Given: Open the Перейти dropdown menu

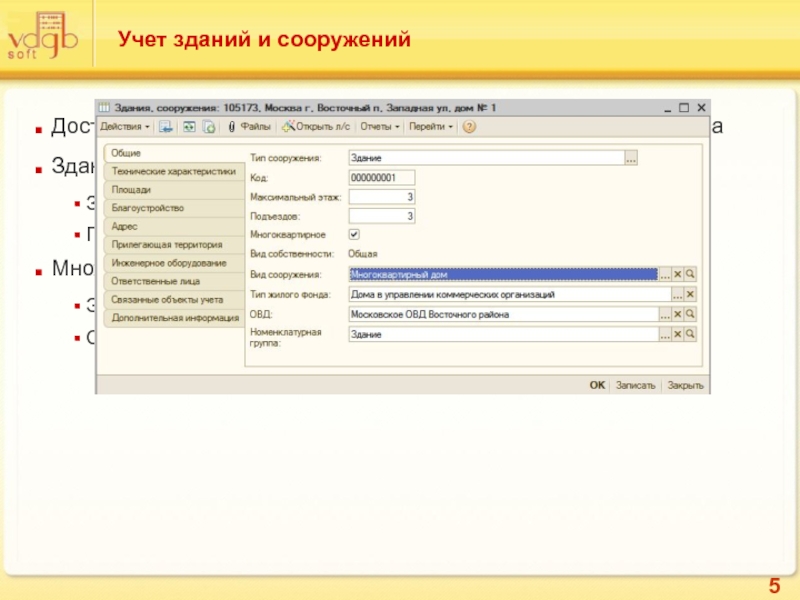Looking at the screenshot, I should pyautogui.click(x=430, y=127).
